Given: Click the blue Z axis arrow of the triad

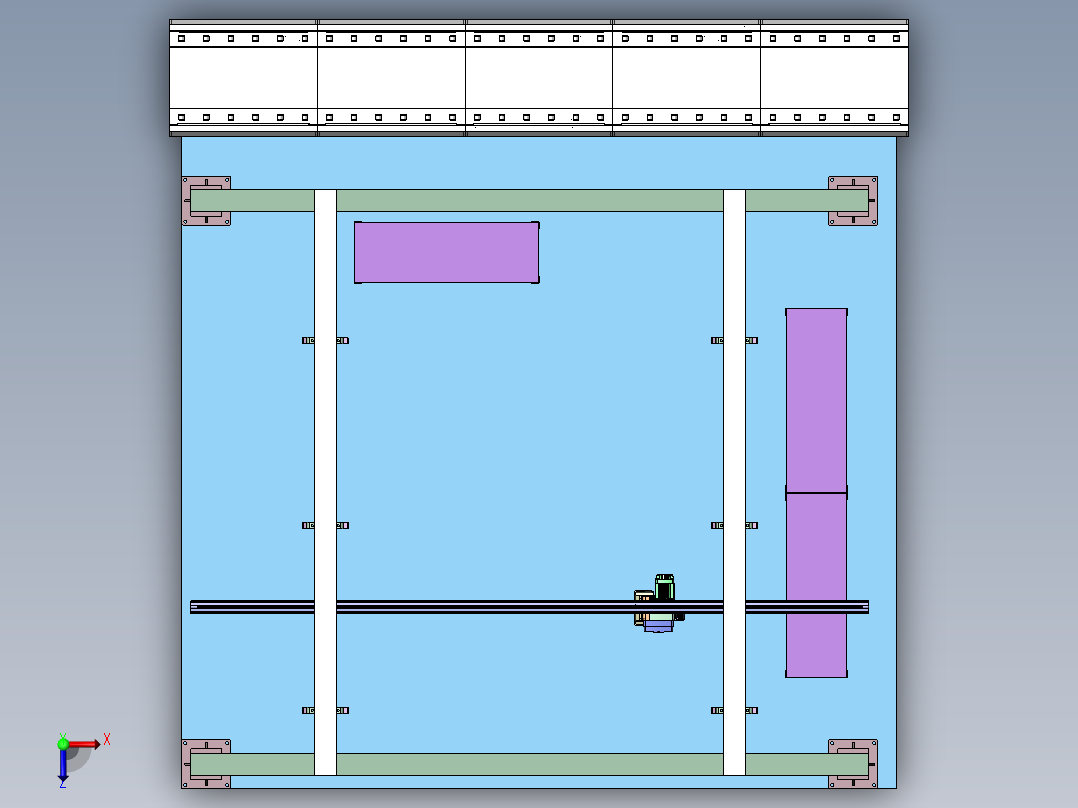Looking at the screenshot, I should click(x=63, y=765).
